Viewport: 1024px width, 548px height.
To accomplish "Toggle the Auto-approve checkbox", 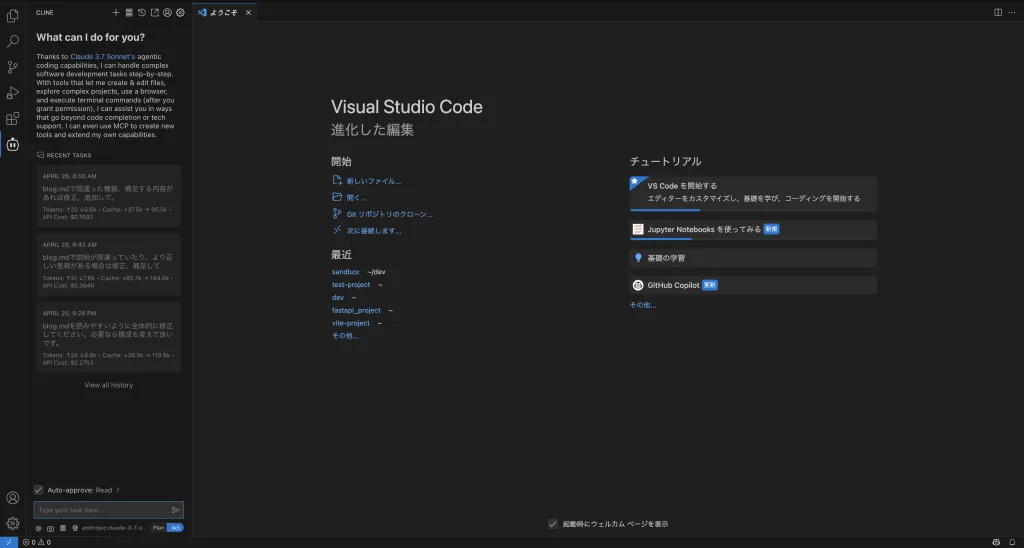I will [39, 490].
